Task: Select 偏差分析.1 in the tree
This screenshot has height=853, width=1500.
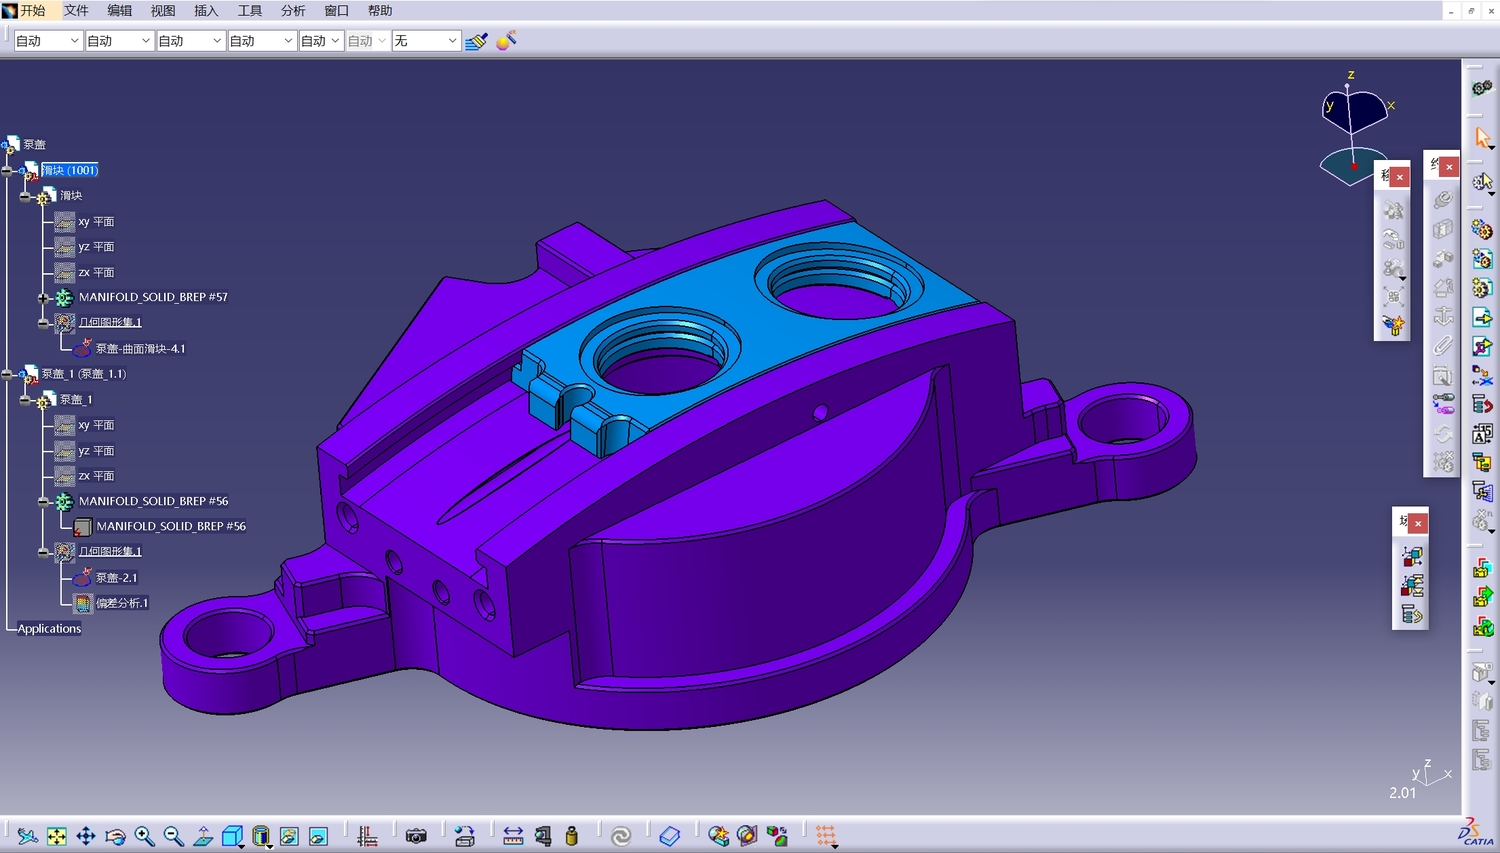Action: (121, 603)
